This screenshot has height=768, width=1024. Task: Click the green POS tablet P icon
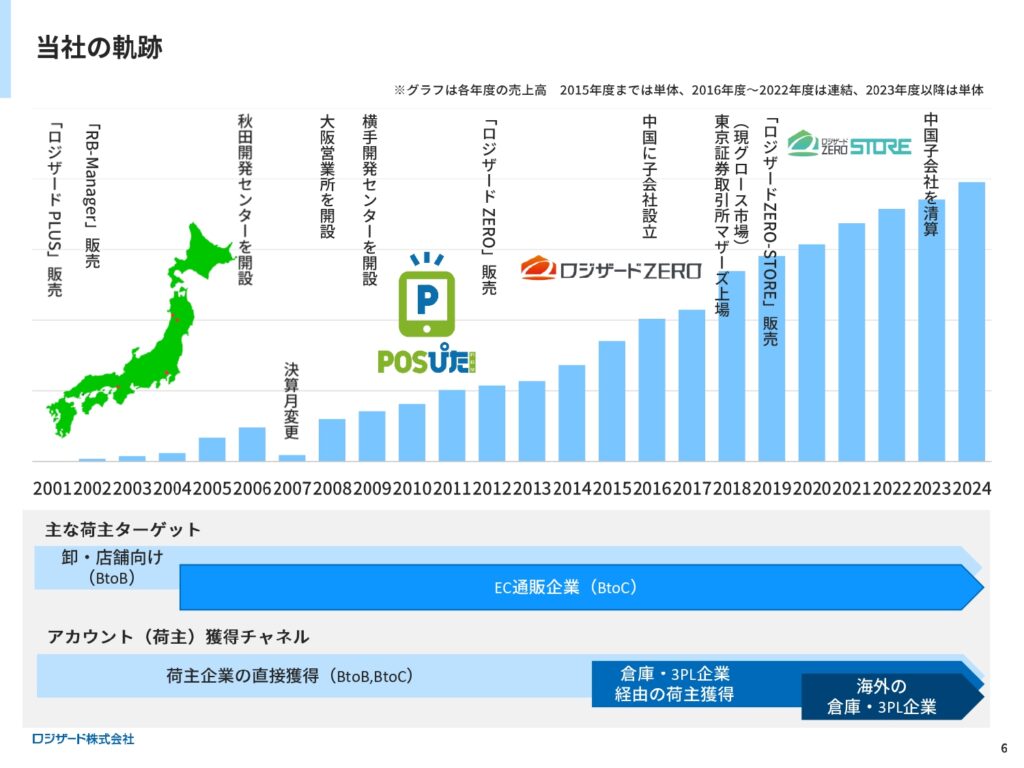(426, 295)
